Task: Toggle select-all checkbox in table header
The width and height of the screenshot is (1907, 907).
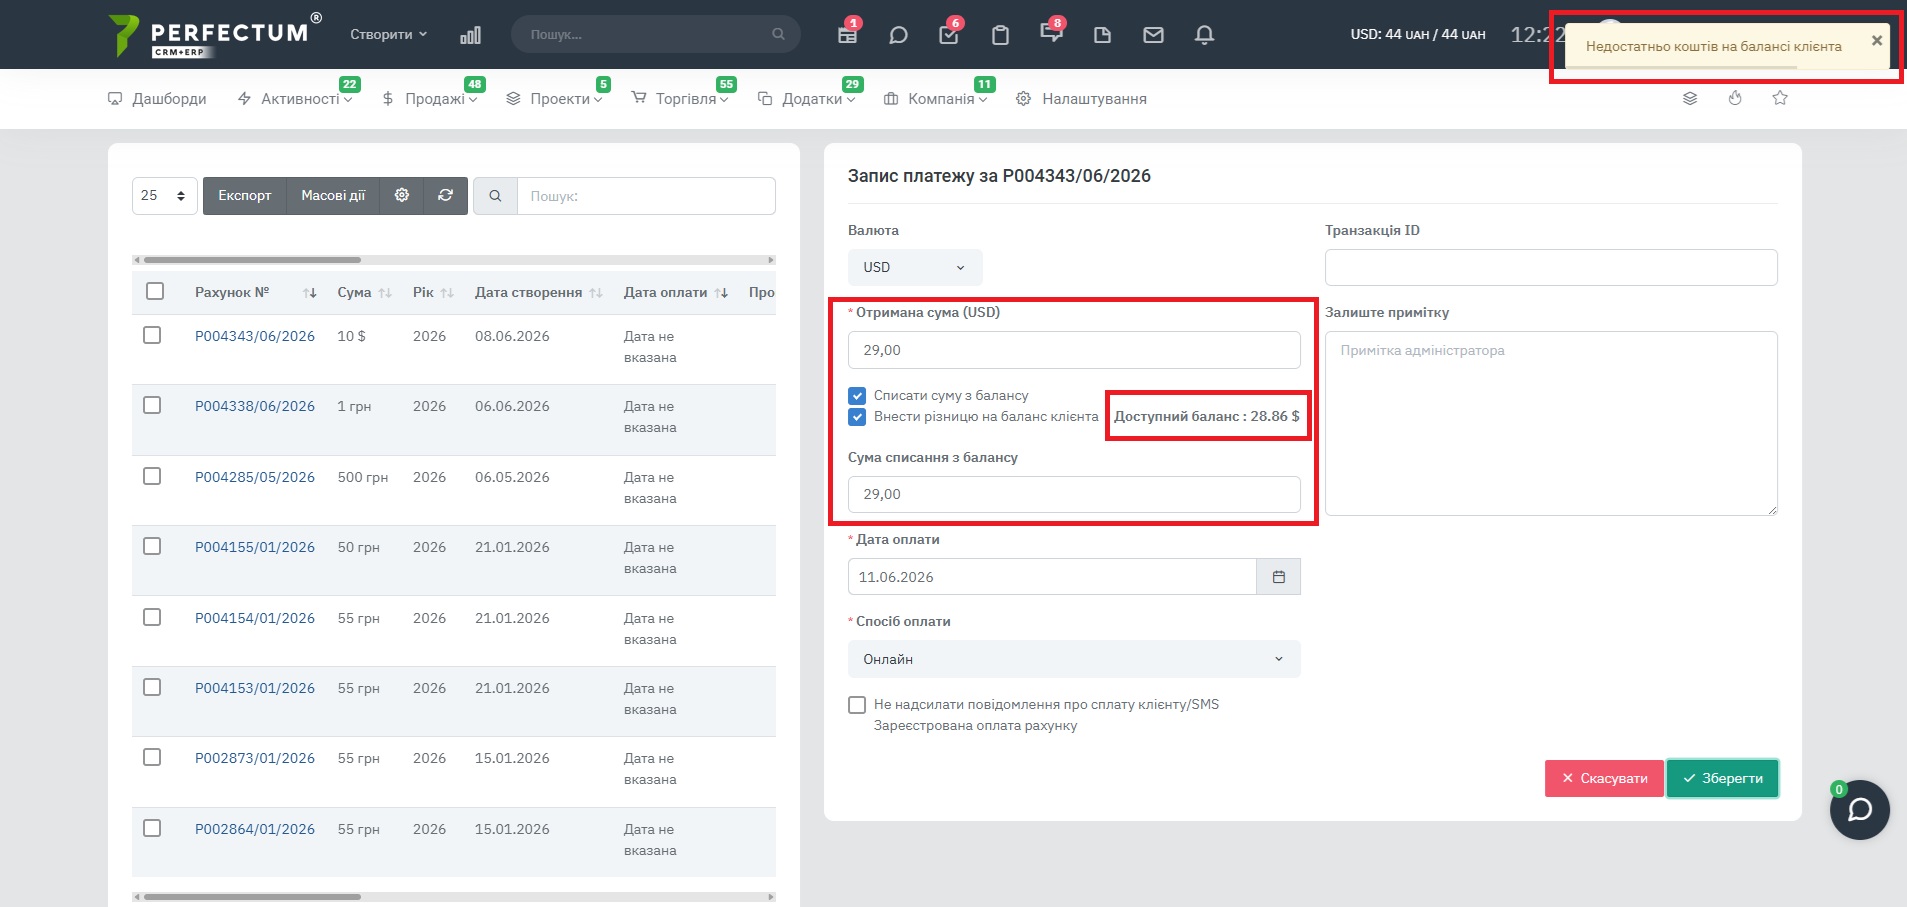Action: click(x=155, y=291)
